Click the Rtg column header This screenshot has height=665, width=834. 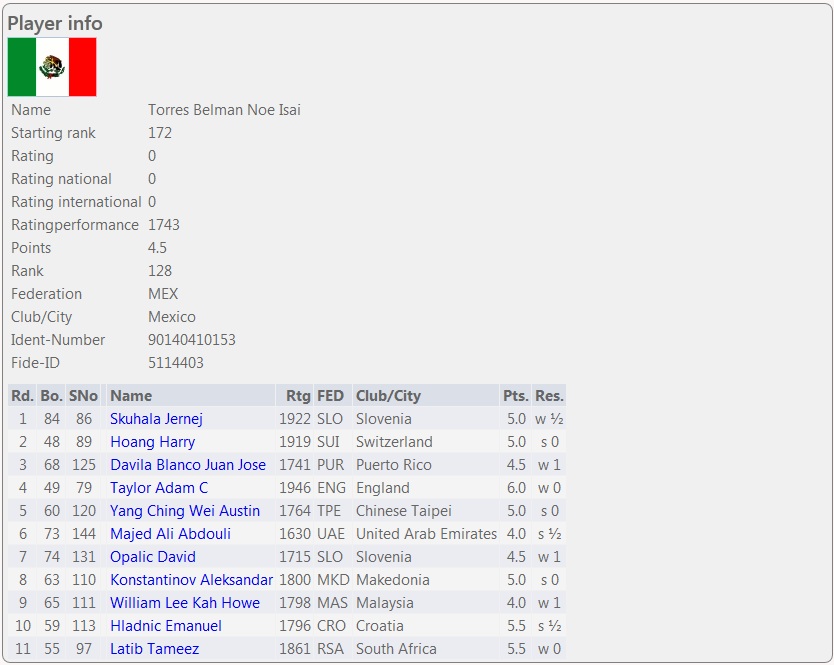point(298,396)
